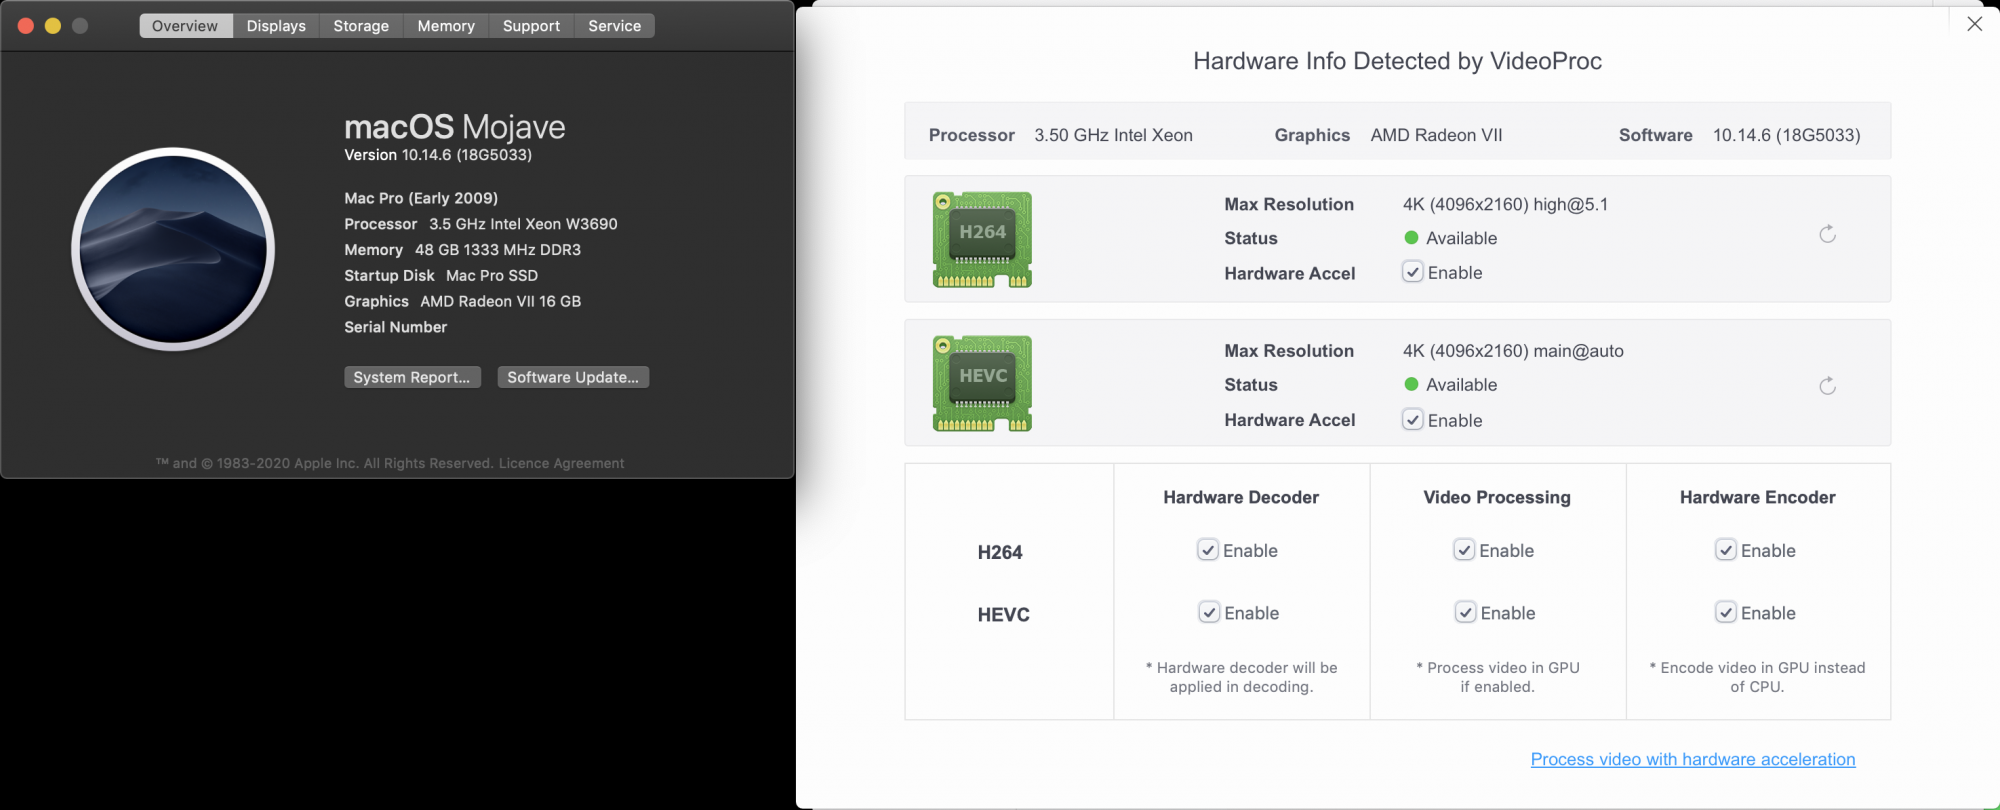Screen dimensions: 2000x810
Task: Click 'Process video in GPU if enabled' note
Action: [x=1497, y=677]
